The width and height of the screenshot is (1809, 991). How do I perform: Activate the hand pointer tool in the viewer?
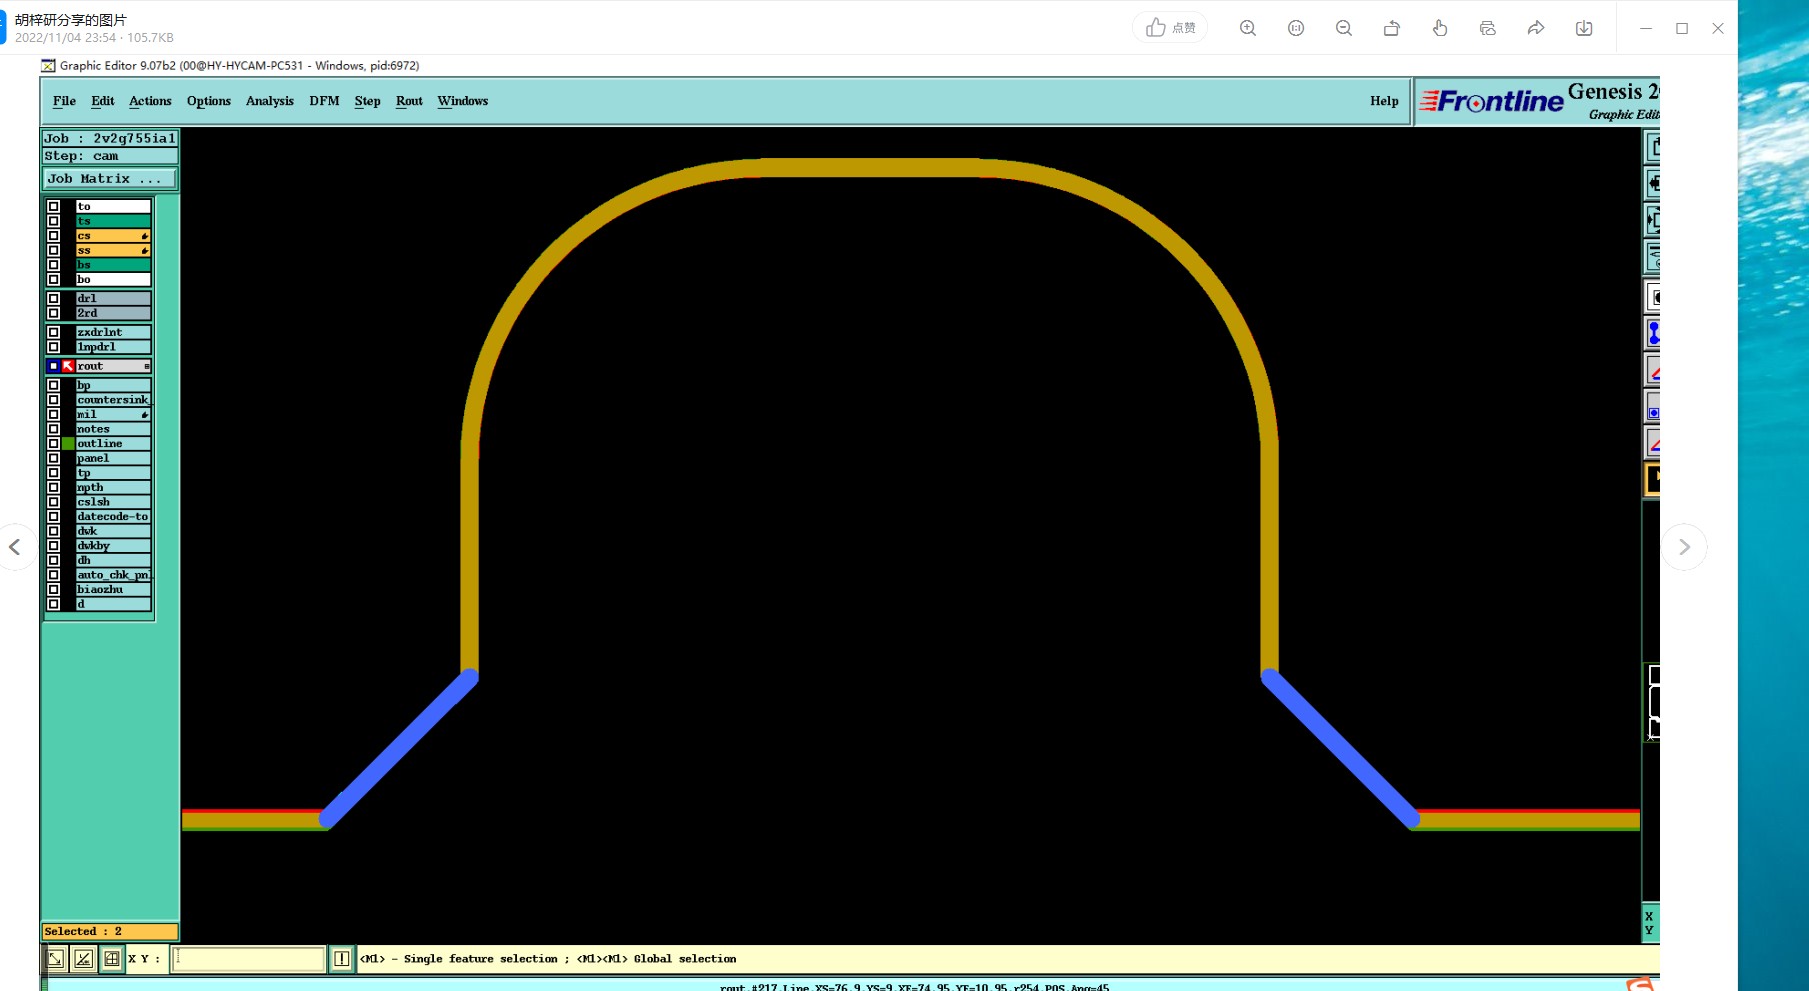pos(1440,28)
